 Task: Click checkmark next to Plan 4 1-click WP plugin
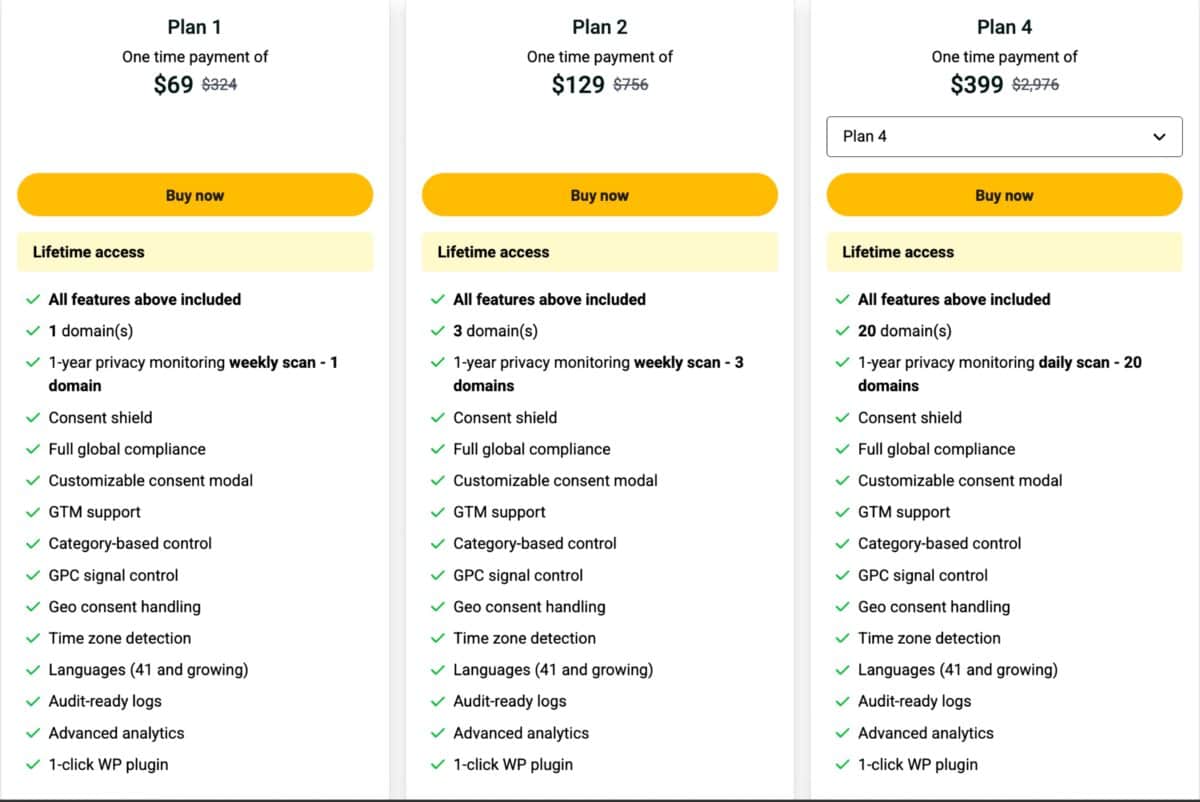843,765
